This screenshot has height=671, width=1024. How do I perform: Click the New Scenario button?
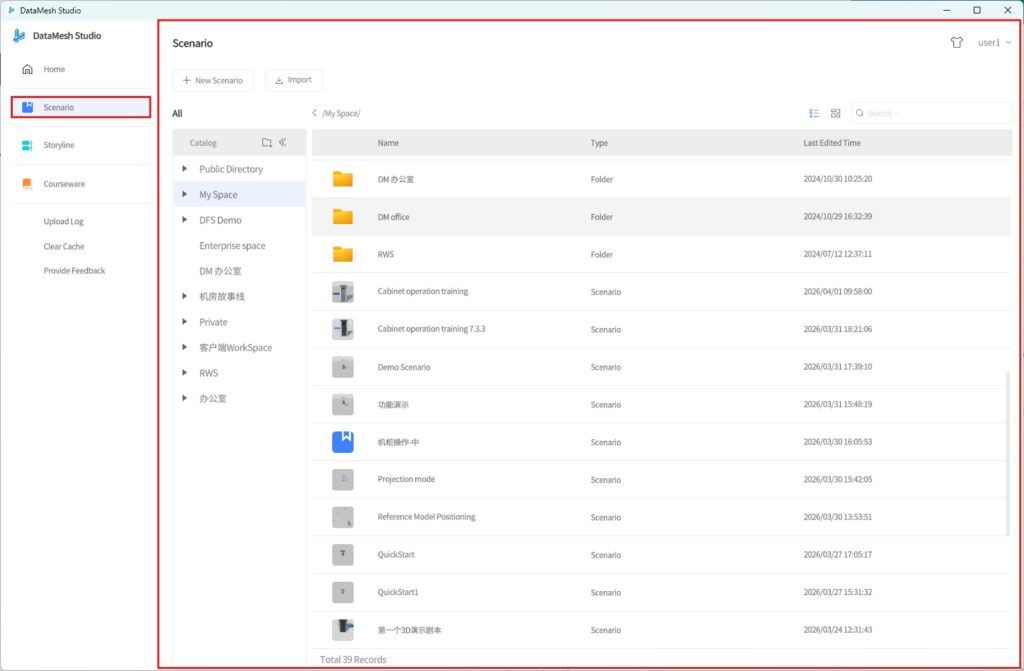tap(213, 80)
